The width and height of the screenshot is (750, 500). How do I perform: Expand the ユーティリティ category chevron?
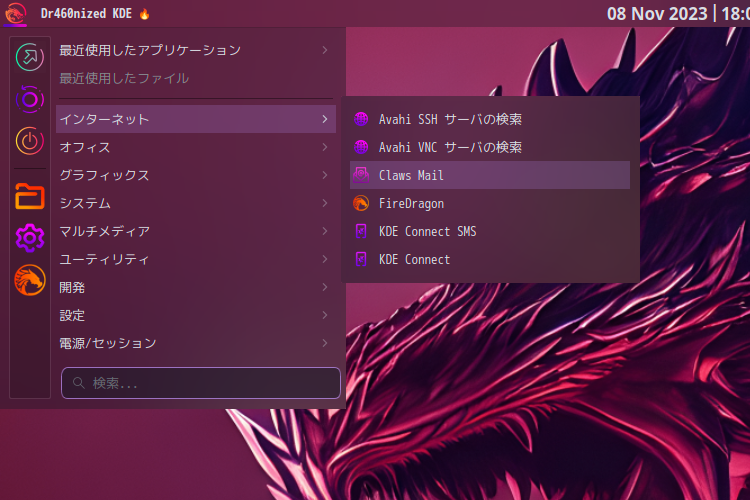click(x=325, y=259)
